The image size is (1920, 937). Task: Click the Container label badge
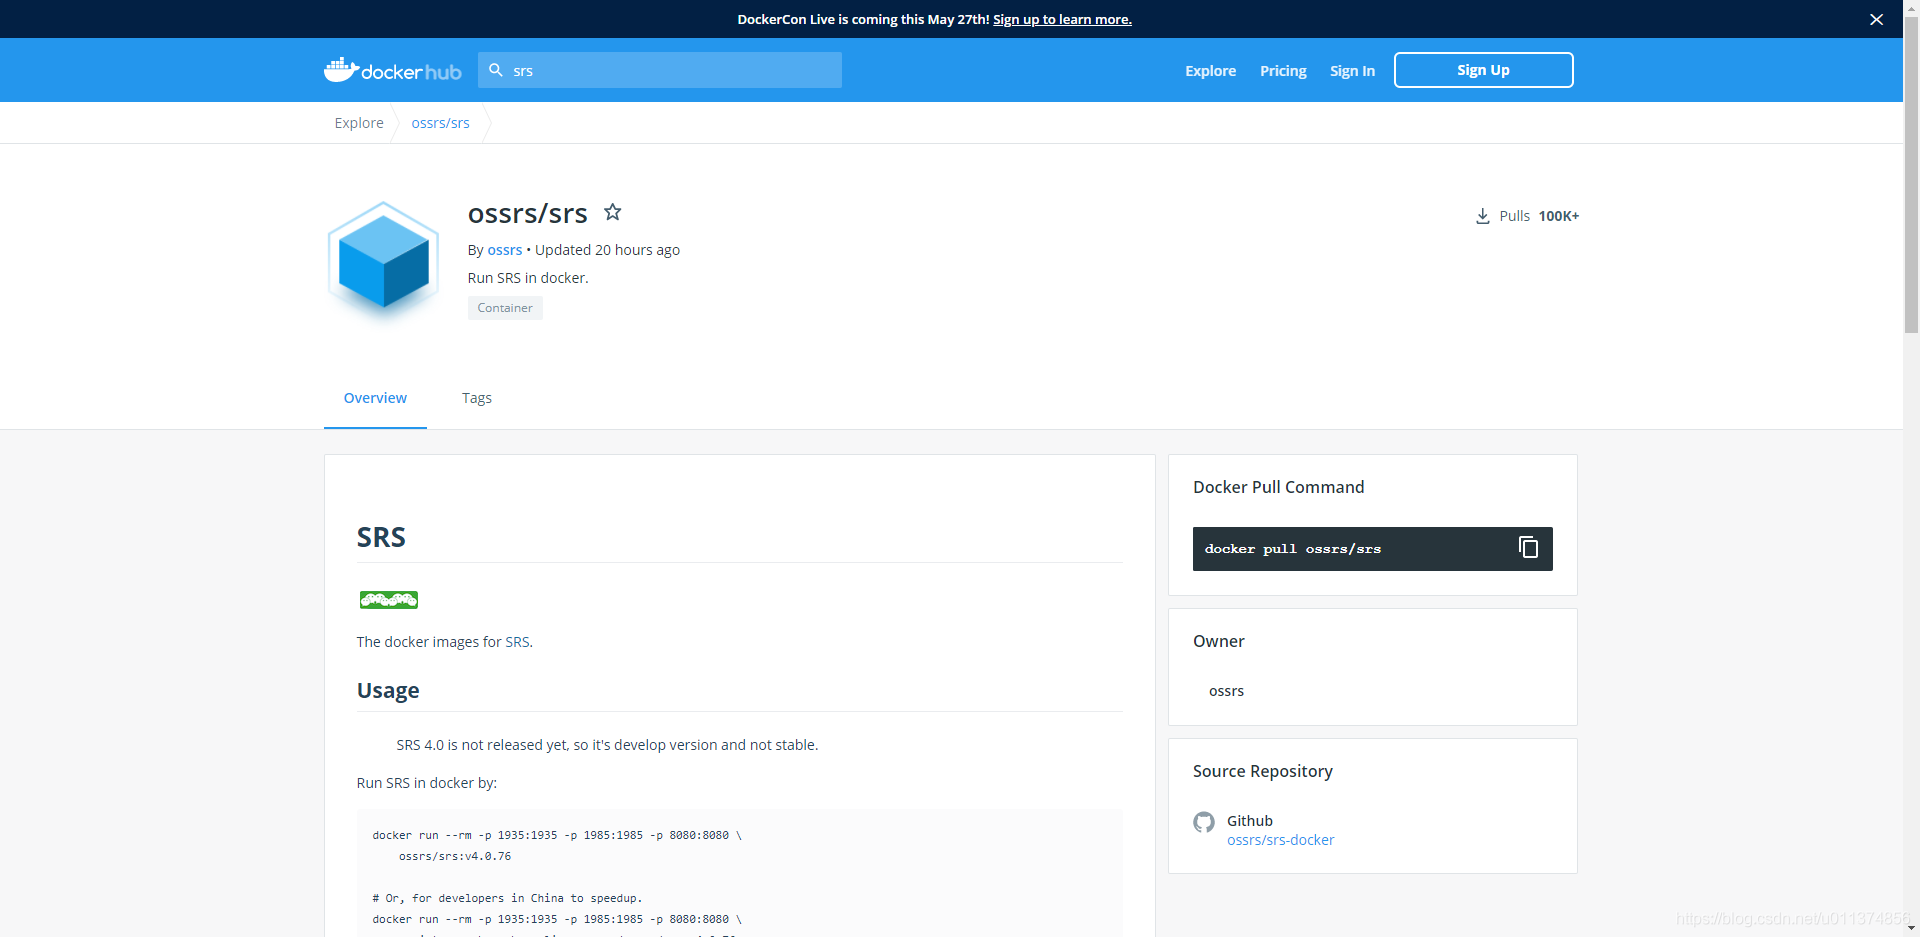click(x=504, y=308)
